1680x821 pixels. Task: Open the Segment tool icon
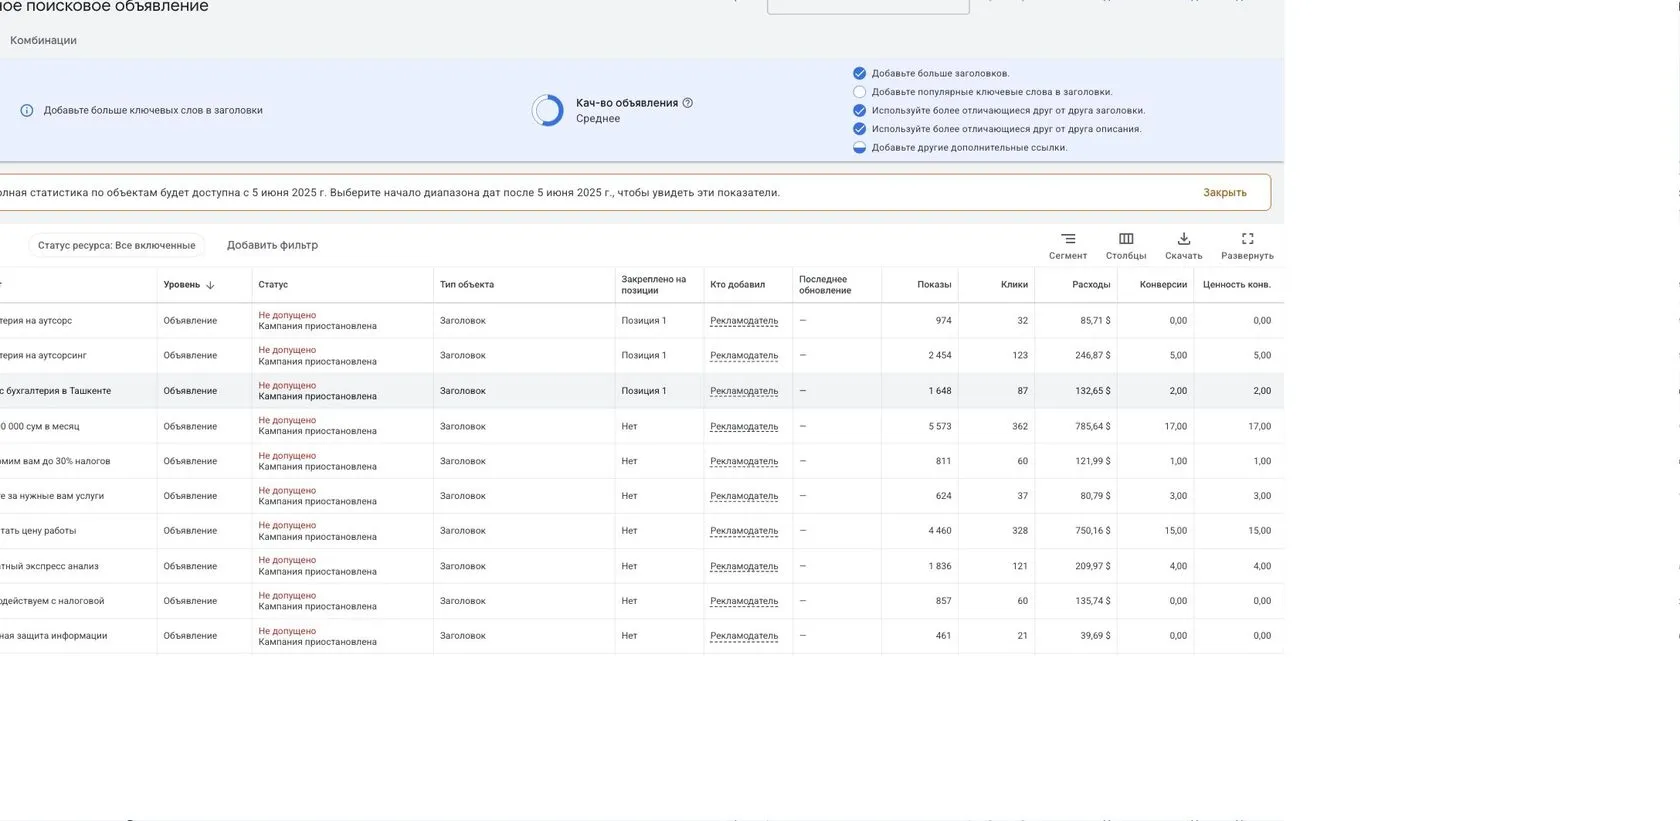[x=1068, y=239]
